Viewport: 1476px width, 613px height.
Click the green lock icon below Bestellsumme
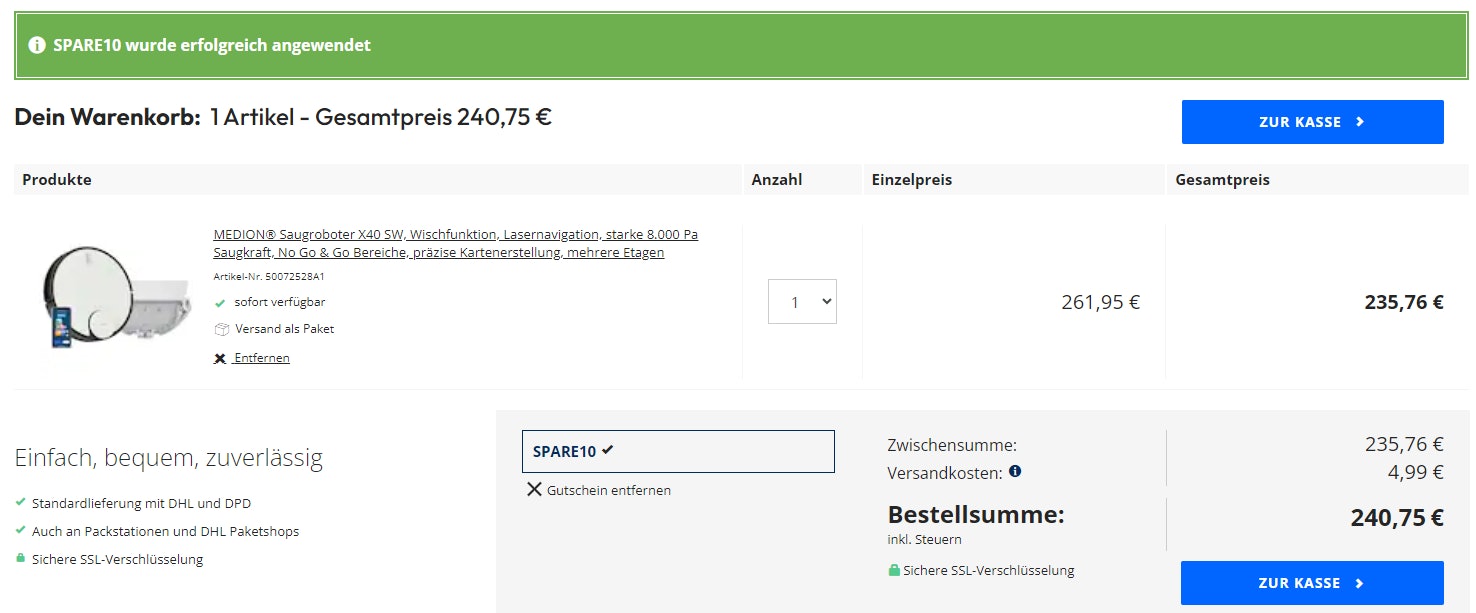tap(894, 571)
